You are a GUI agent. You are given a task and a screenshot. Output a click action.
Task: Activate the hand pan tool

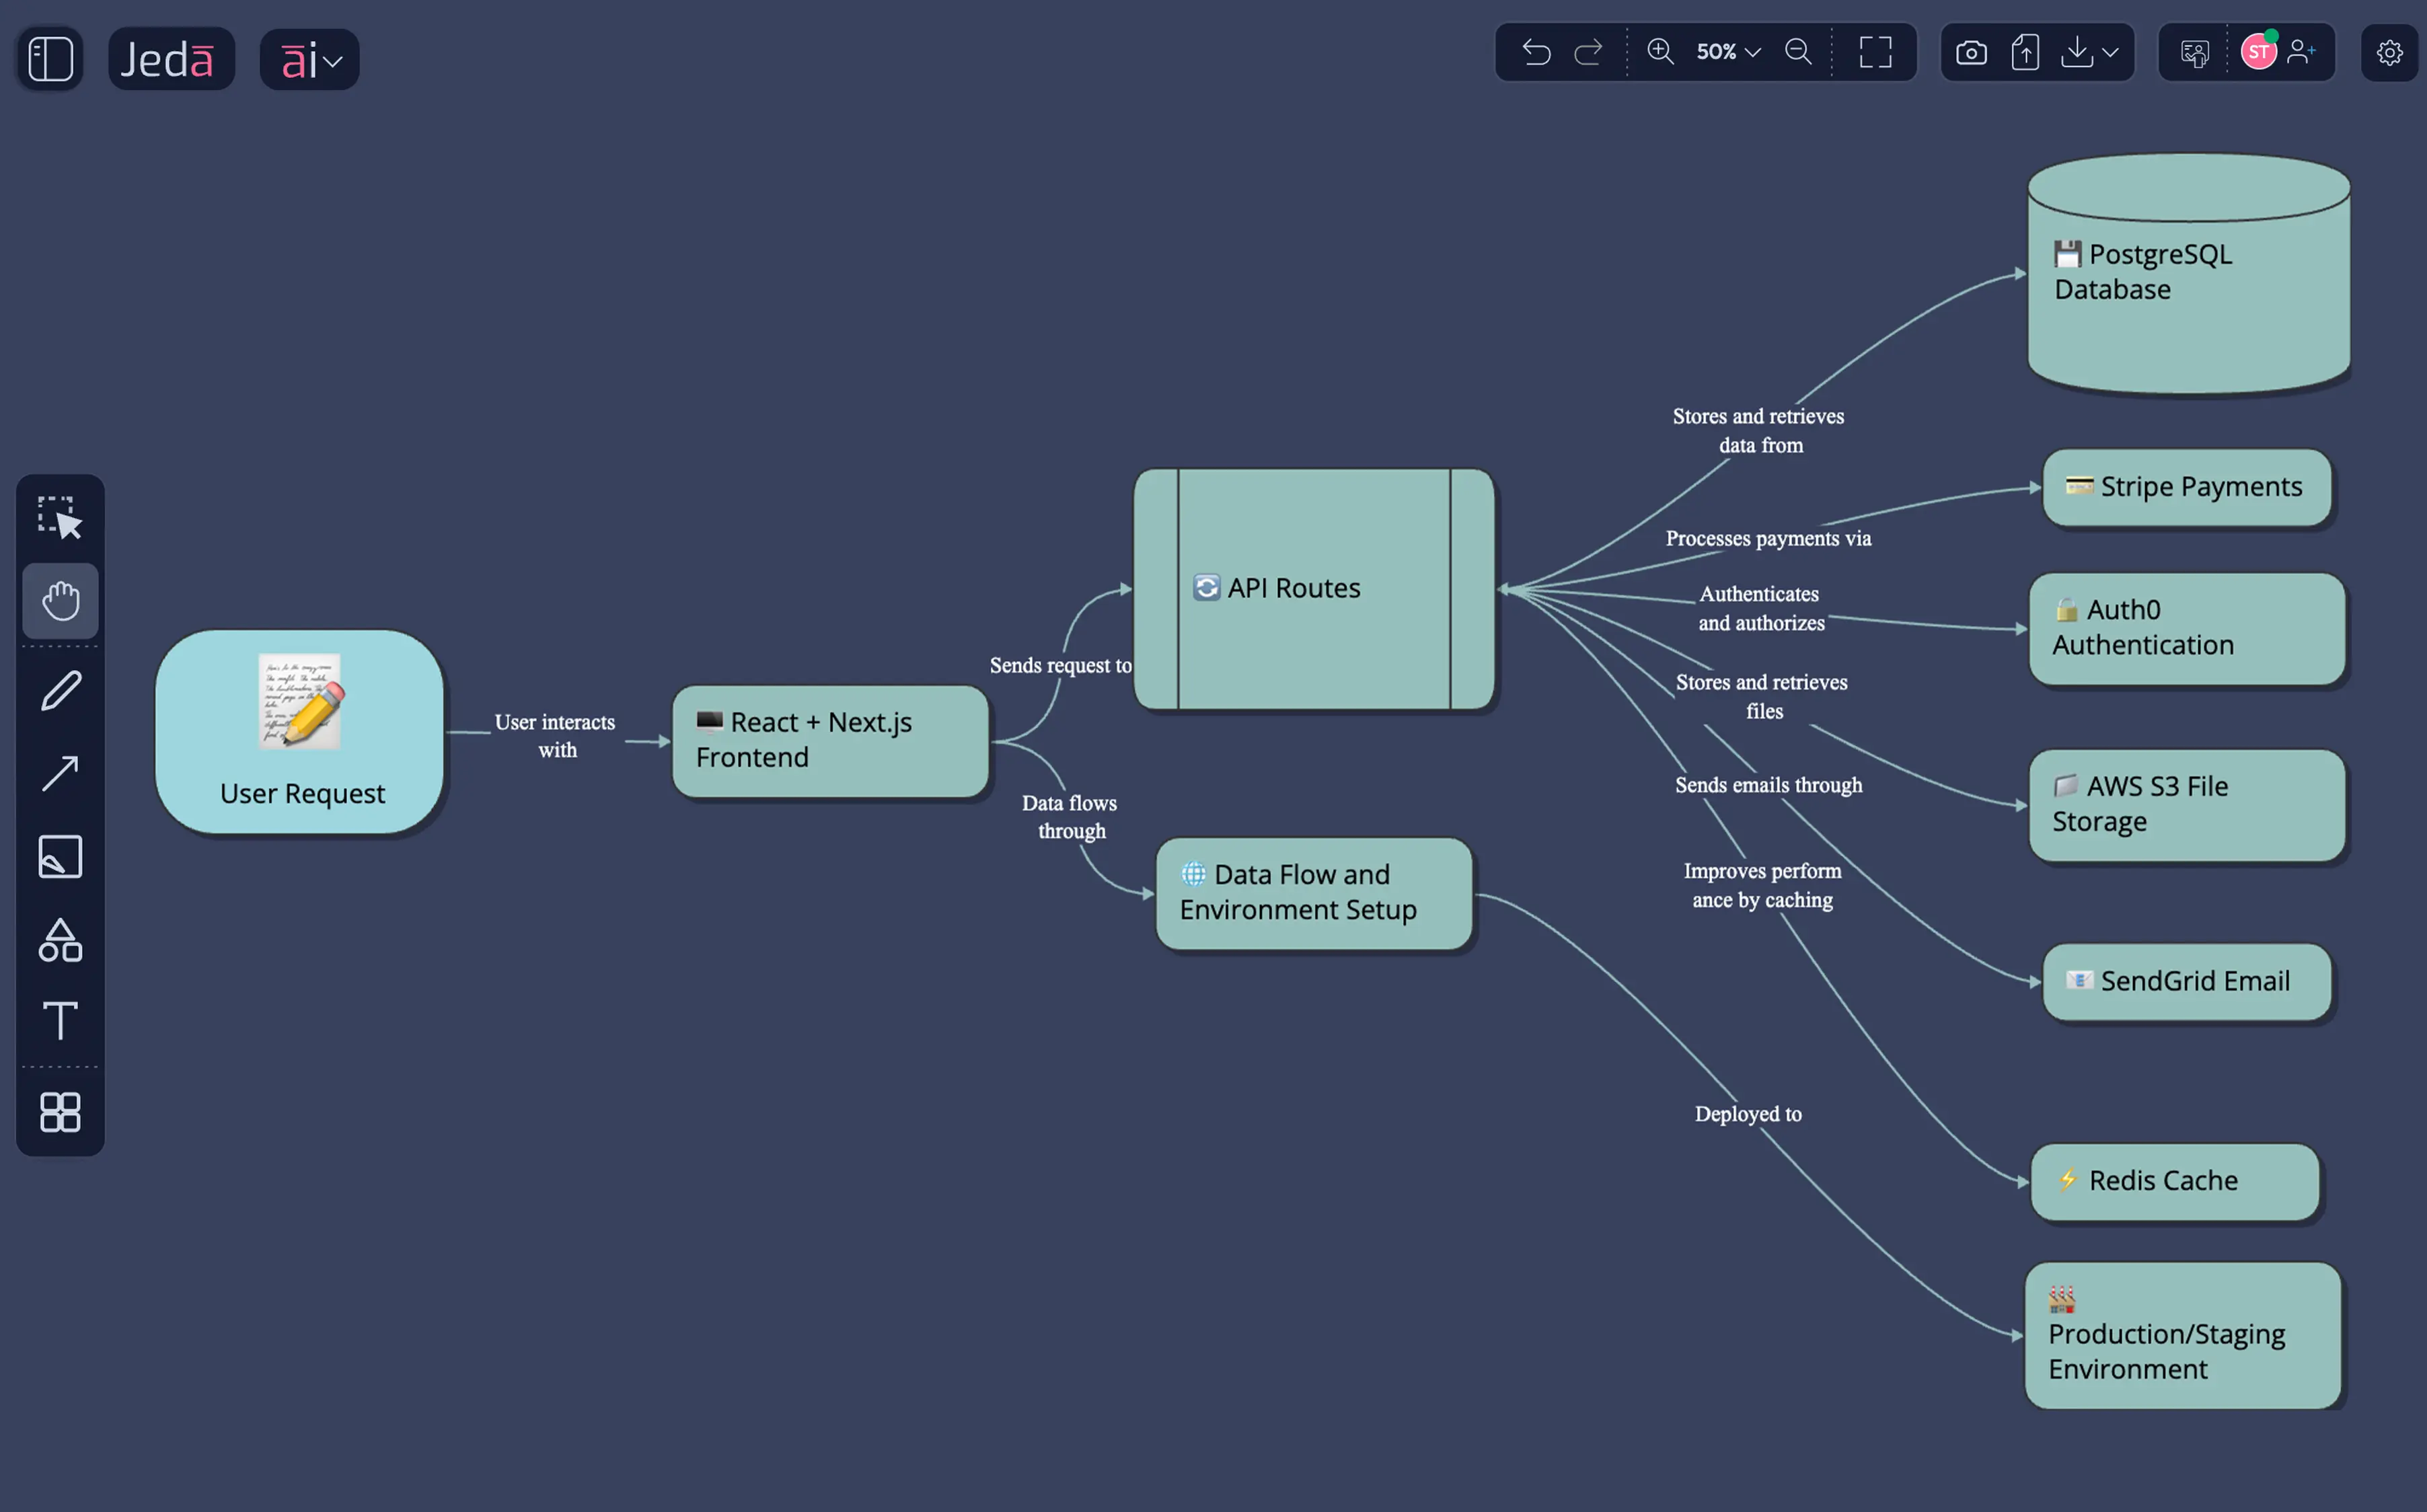[60, 601]
